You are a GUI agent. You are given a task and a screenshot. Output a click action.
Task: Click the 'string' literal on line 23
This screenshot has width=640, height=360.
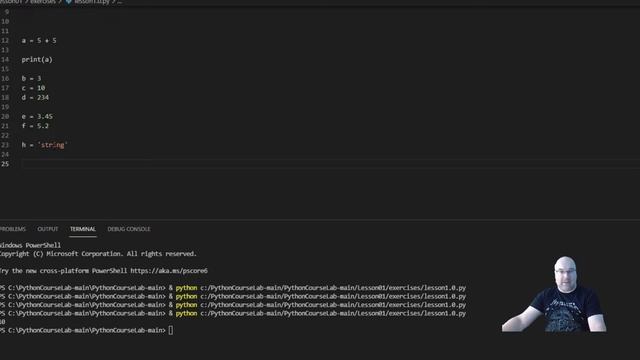click(x=53, y=145)
